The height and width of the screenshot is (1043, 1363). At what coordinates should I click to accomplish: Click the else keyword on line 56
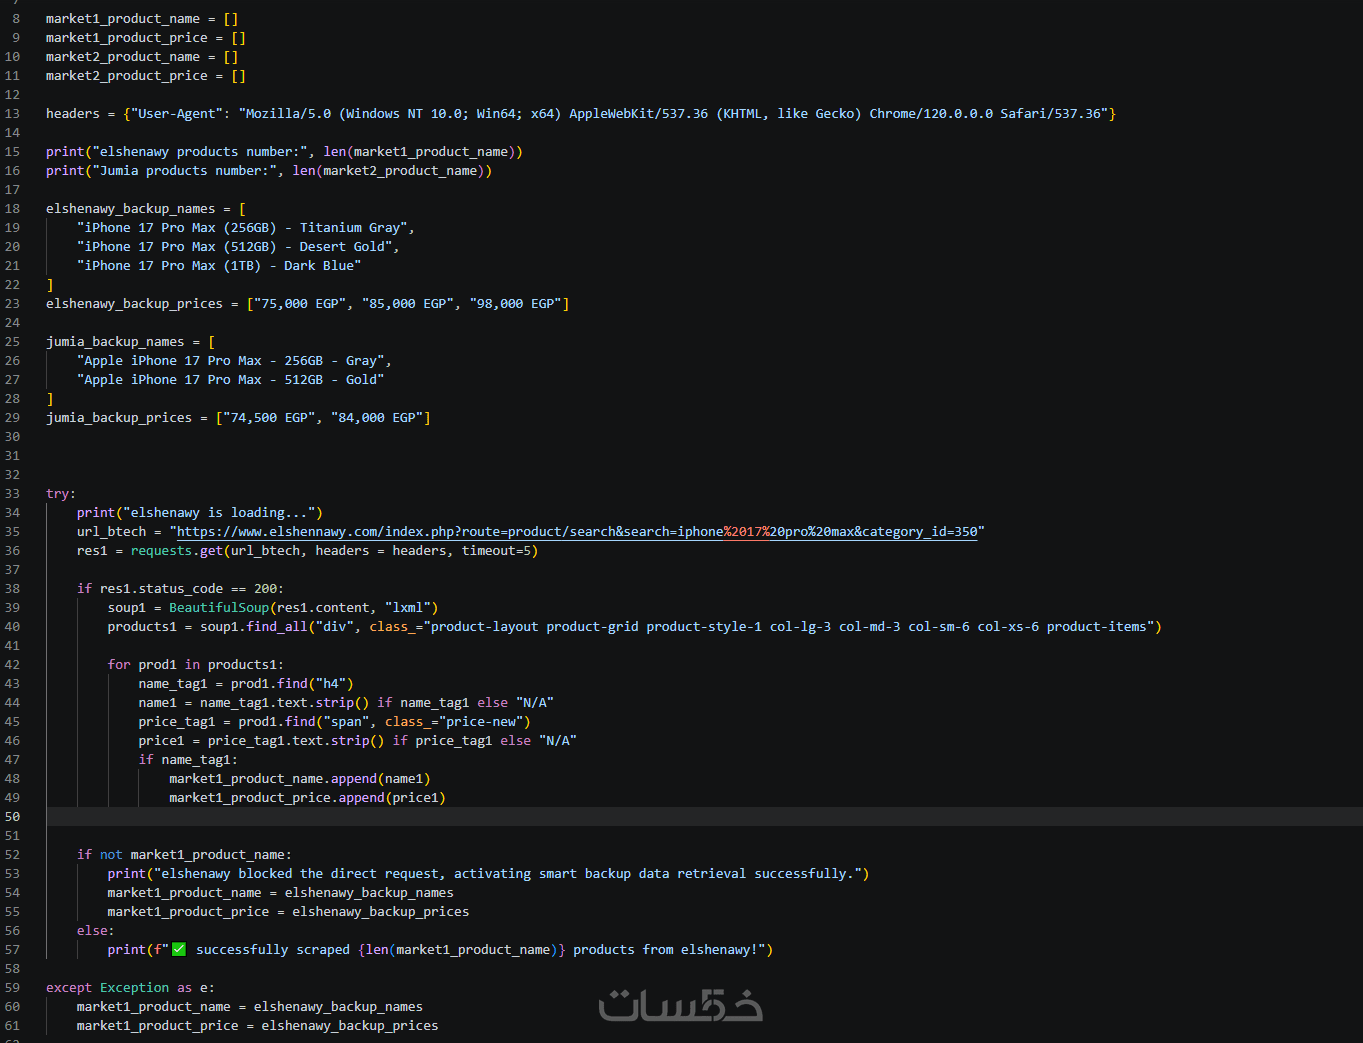[92, 931]
